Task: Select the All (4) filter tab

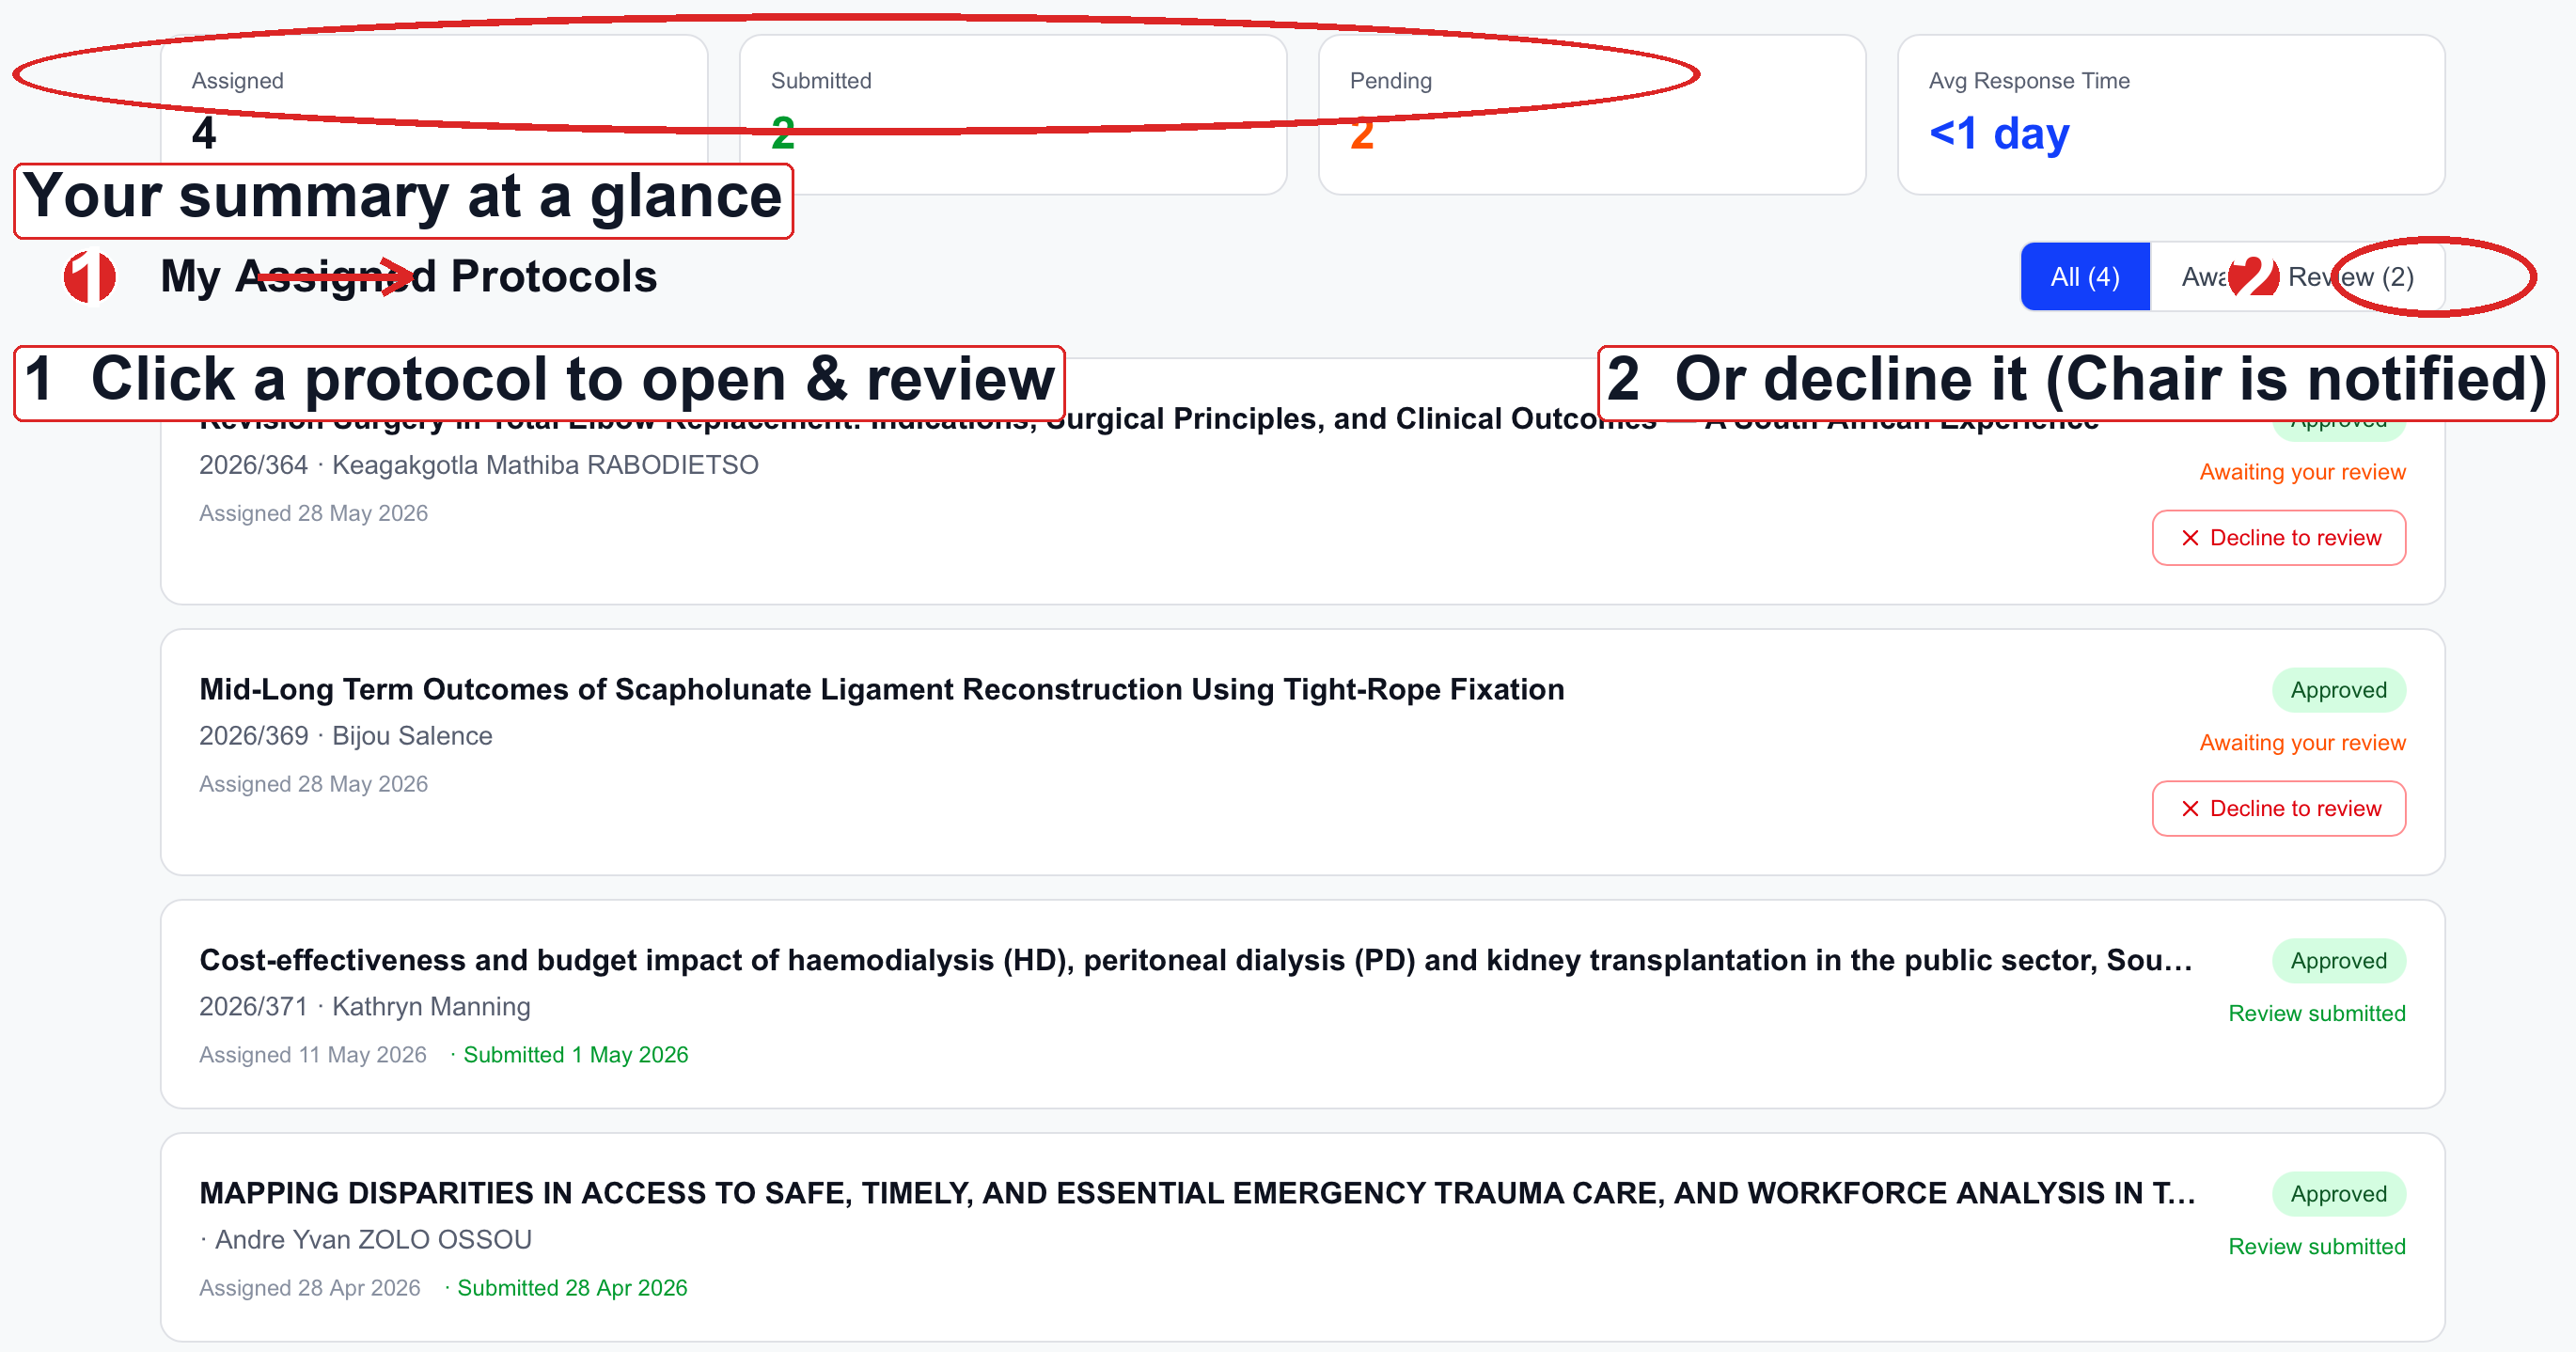Action: [x=2084, y=277]
